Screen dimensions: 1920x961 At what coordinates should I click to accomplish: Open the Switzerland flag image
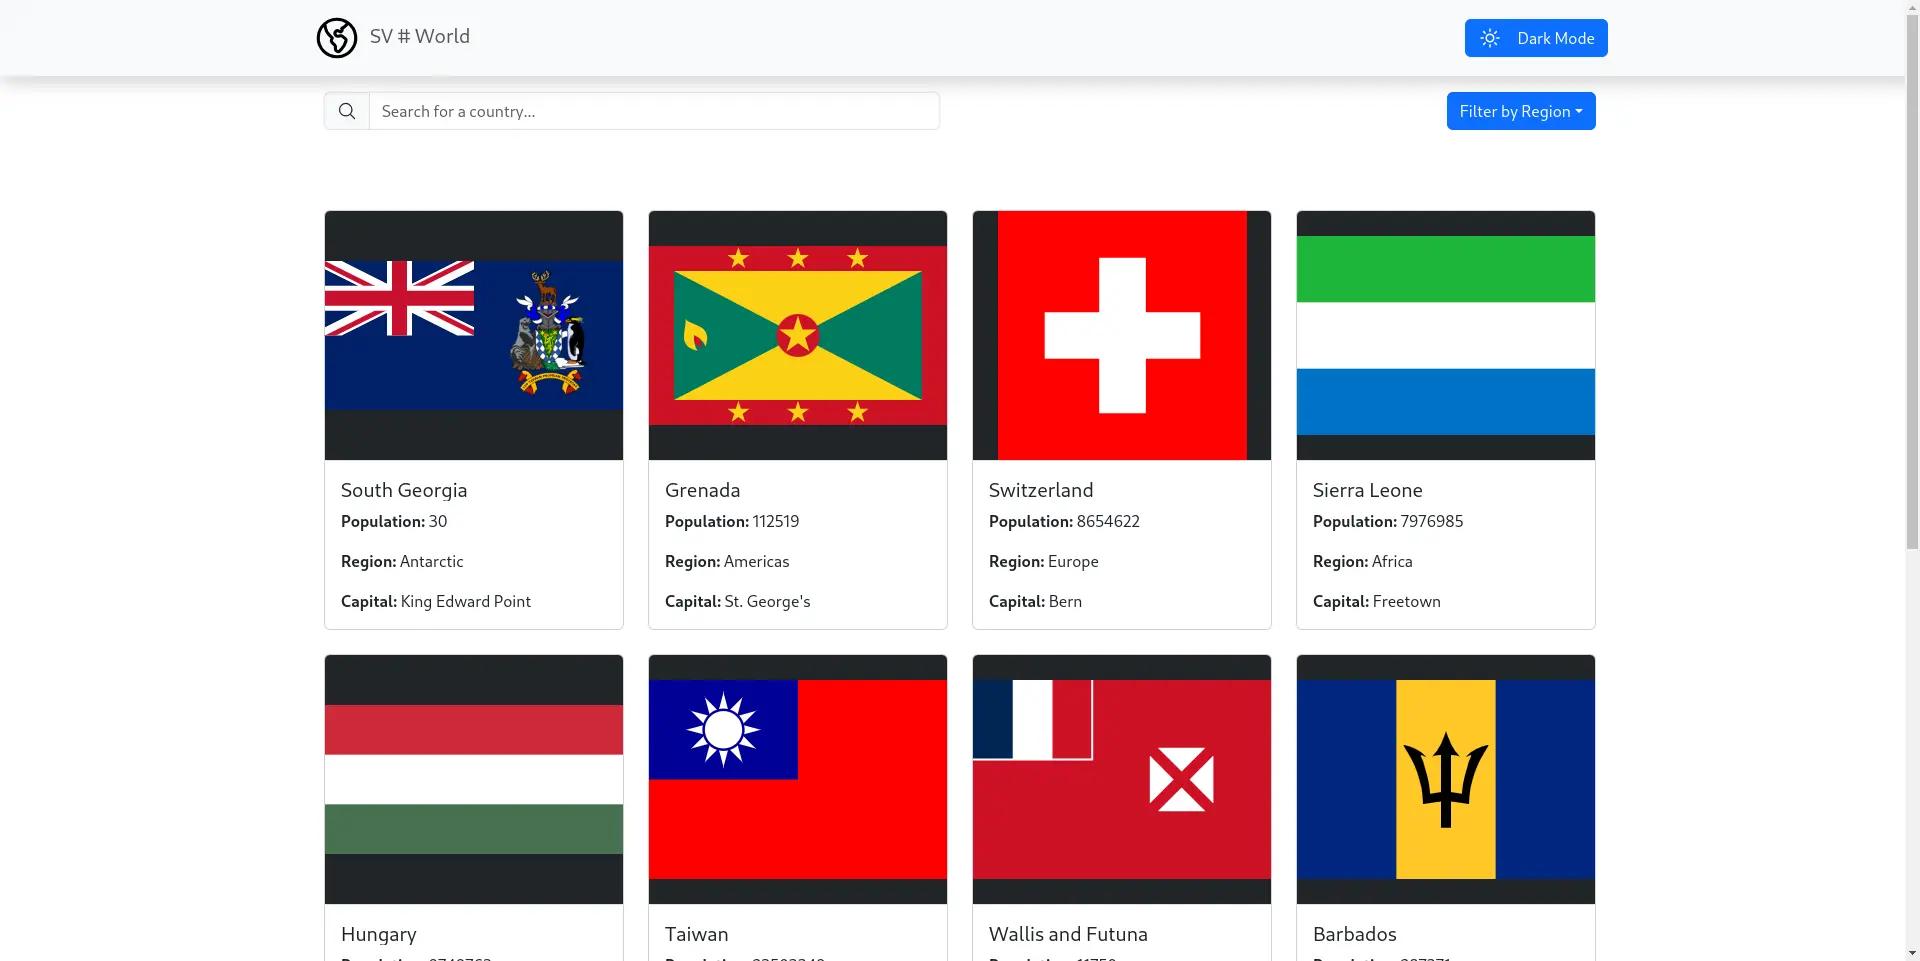click(x=1122, y=335)
